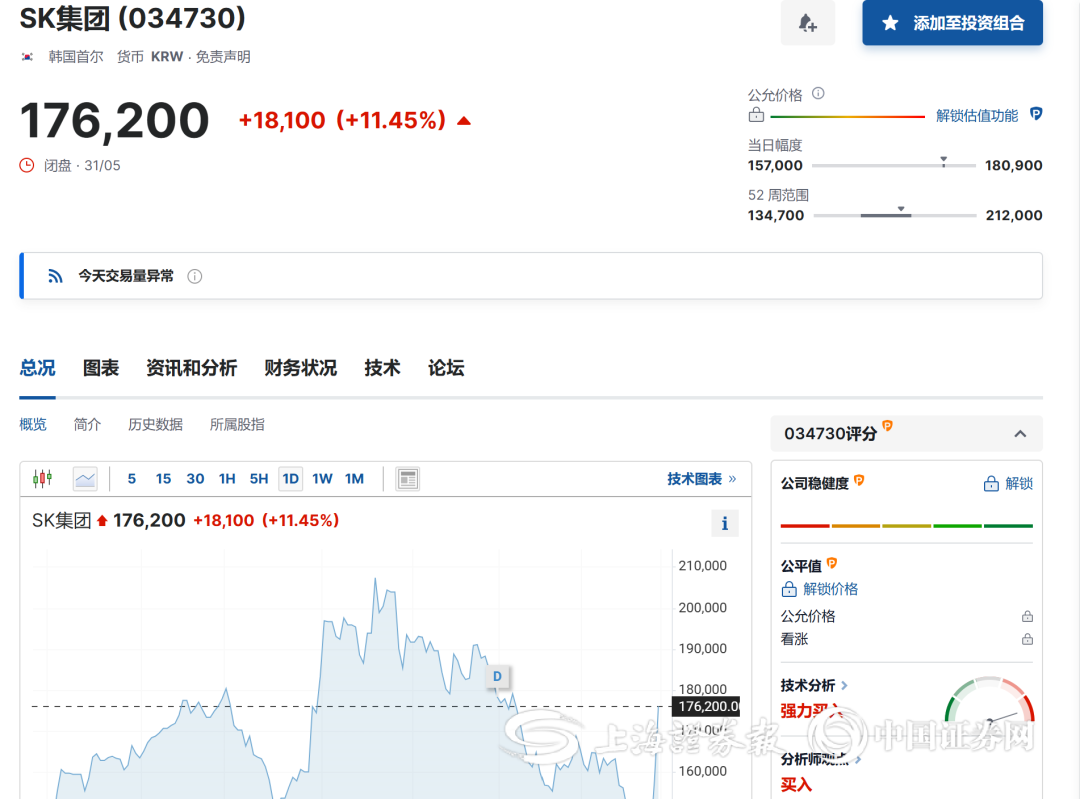Switch to the 图表 tab
Viewport: 1080px width, 799px height.
(x=100, y=368)
